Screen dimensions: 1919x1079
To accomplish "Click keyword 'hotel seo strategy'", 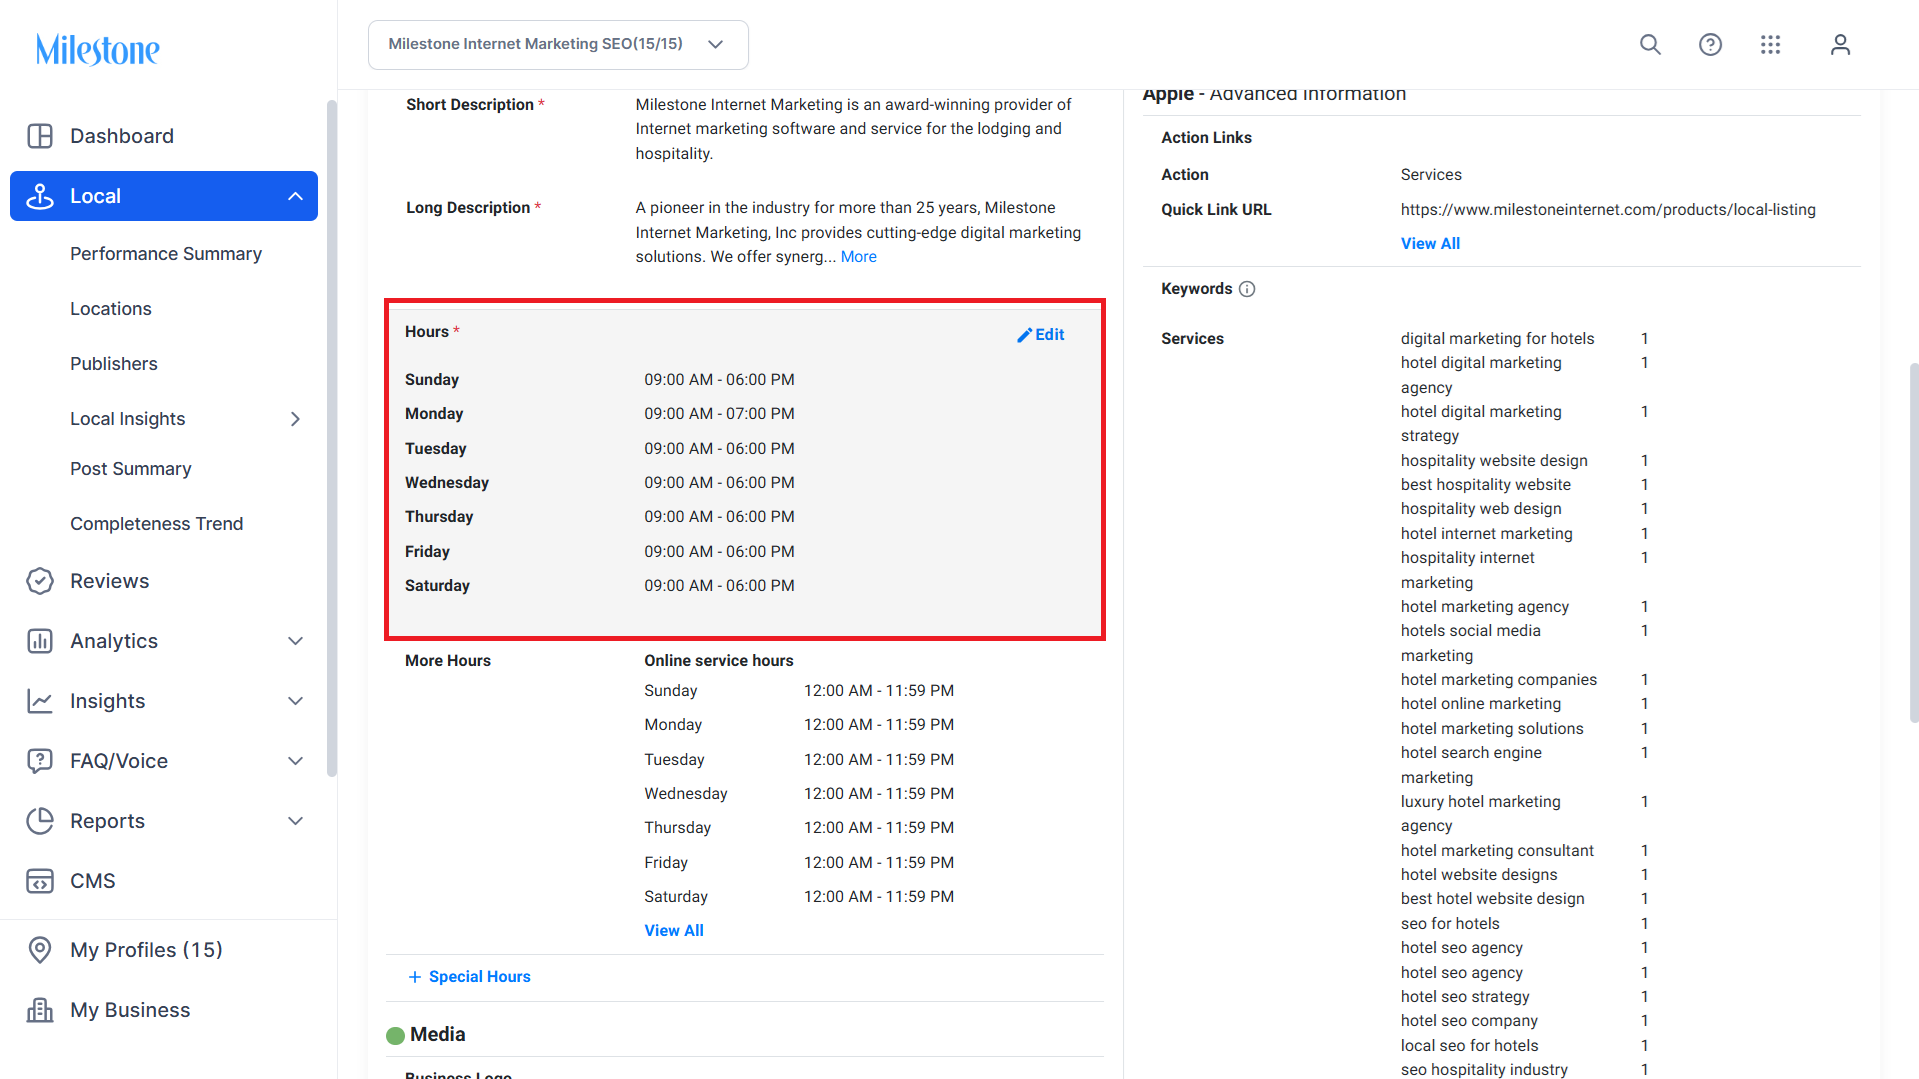I will tap(1465, 997).
